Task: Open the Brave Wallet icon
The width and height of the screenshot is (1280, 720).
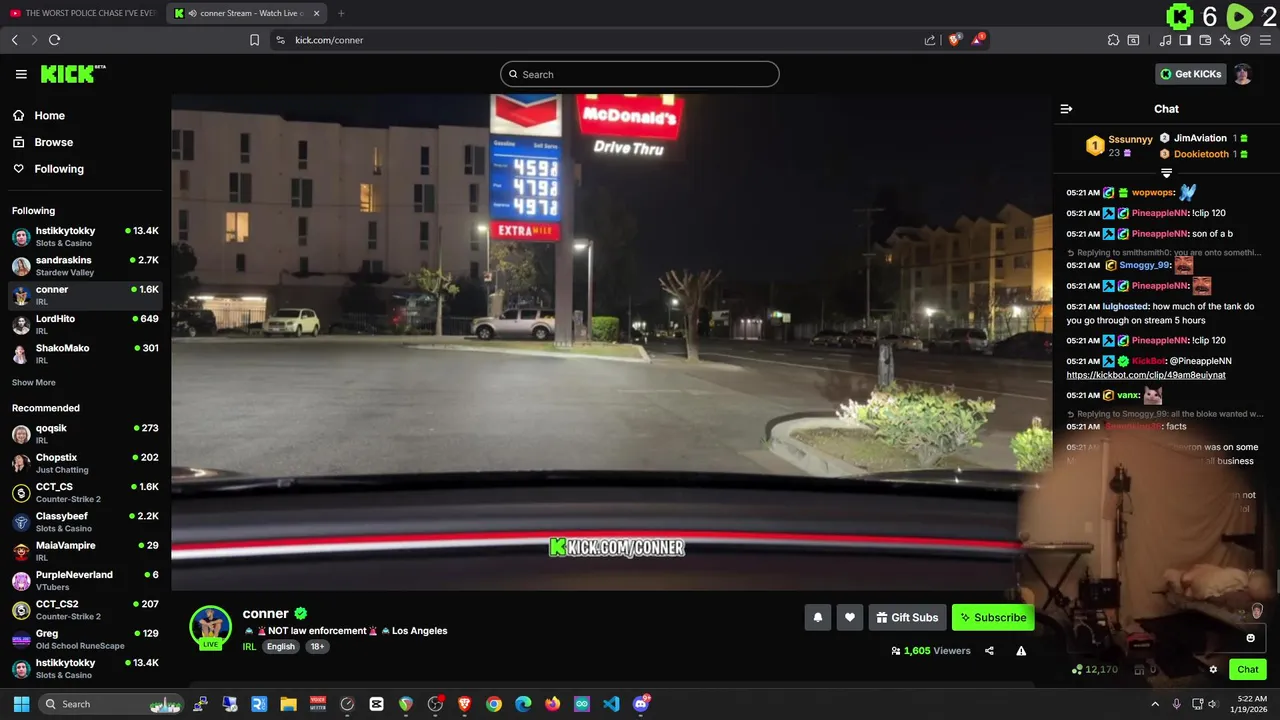Action: coord(1205,40)
